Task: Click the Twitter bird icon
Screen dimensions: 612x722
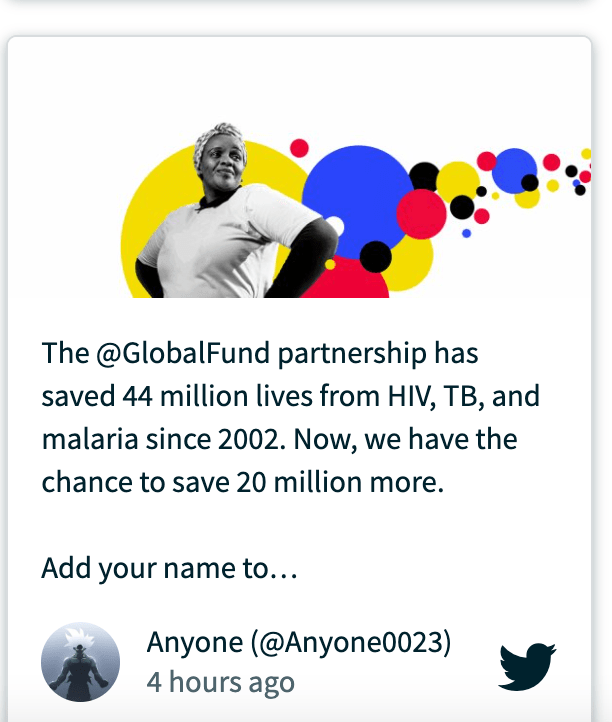Action: (527, 666)
